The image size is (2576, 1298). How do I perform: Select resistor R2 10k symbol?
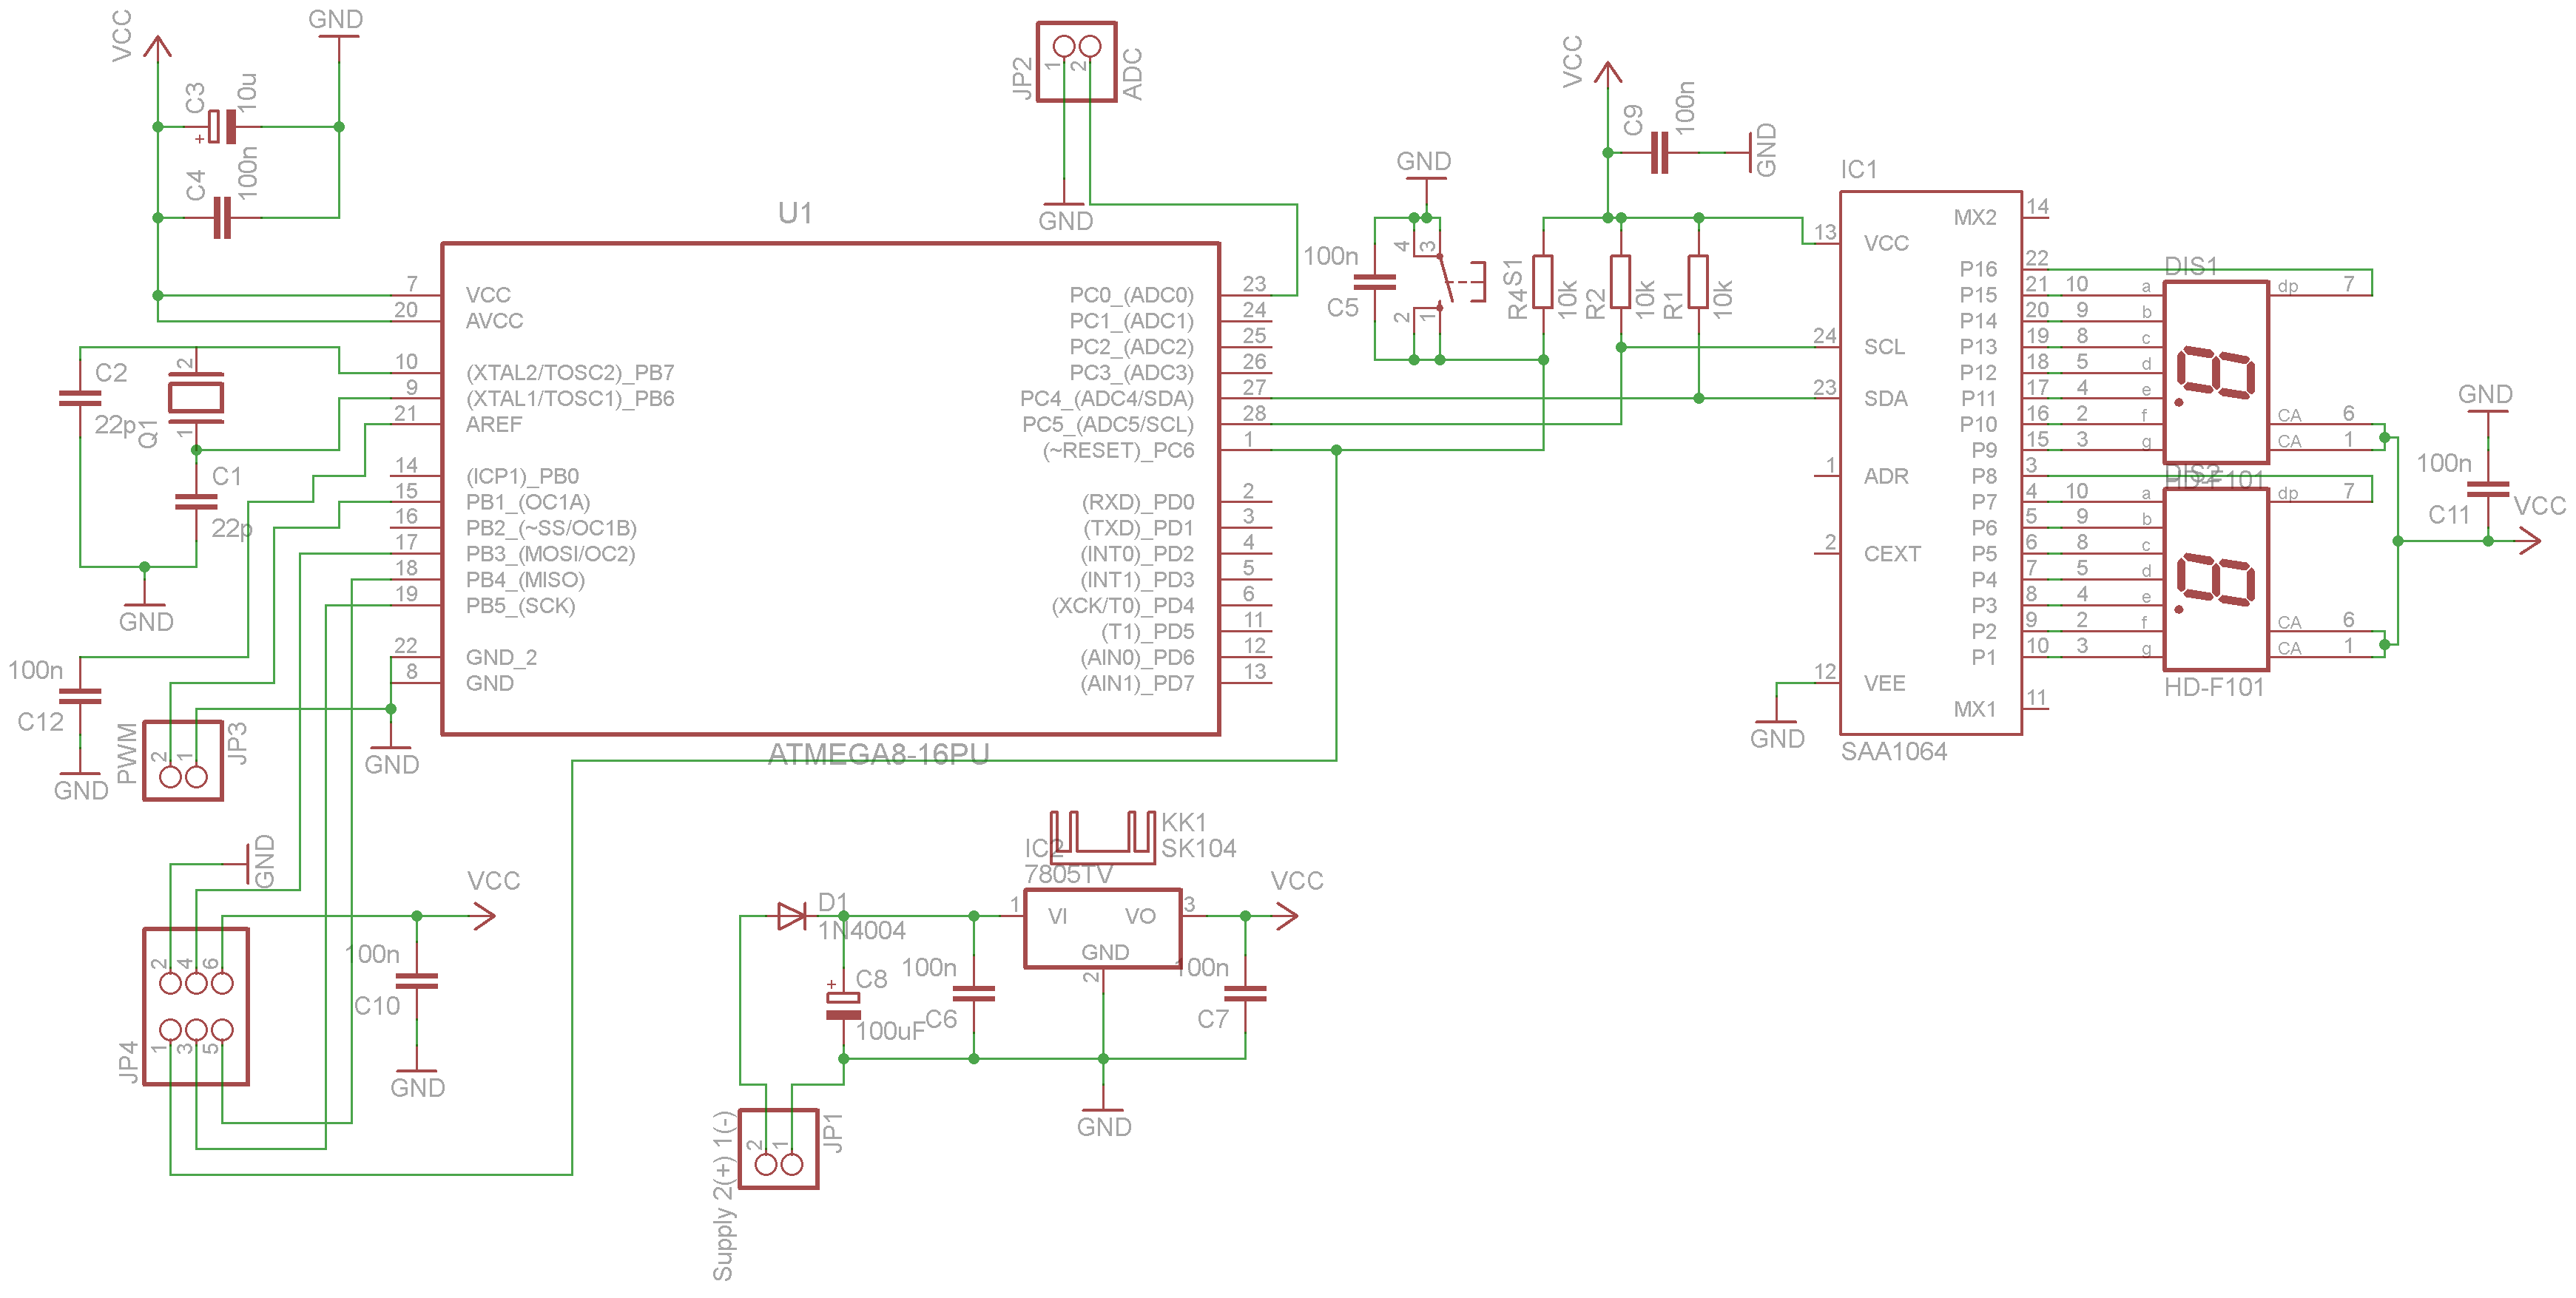click(1620, 282)
